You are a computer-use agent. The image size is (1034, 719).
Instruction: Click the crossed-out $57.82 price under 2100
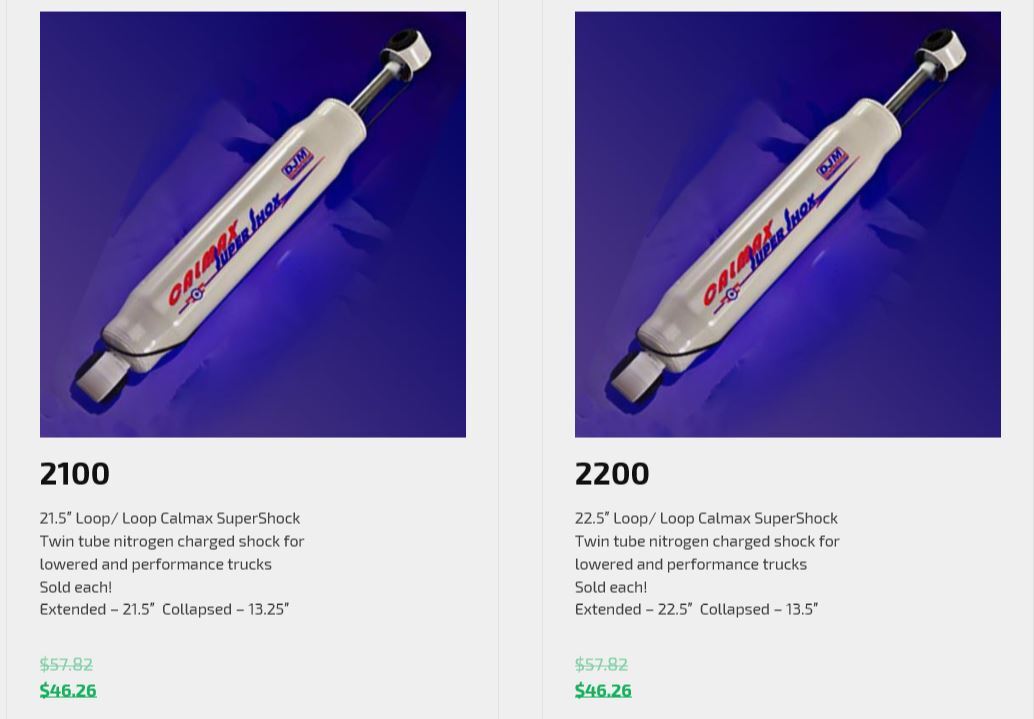(66, 664)
